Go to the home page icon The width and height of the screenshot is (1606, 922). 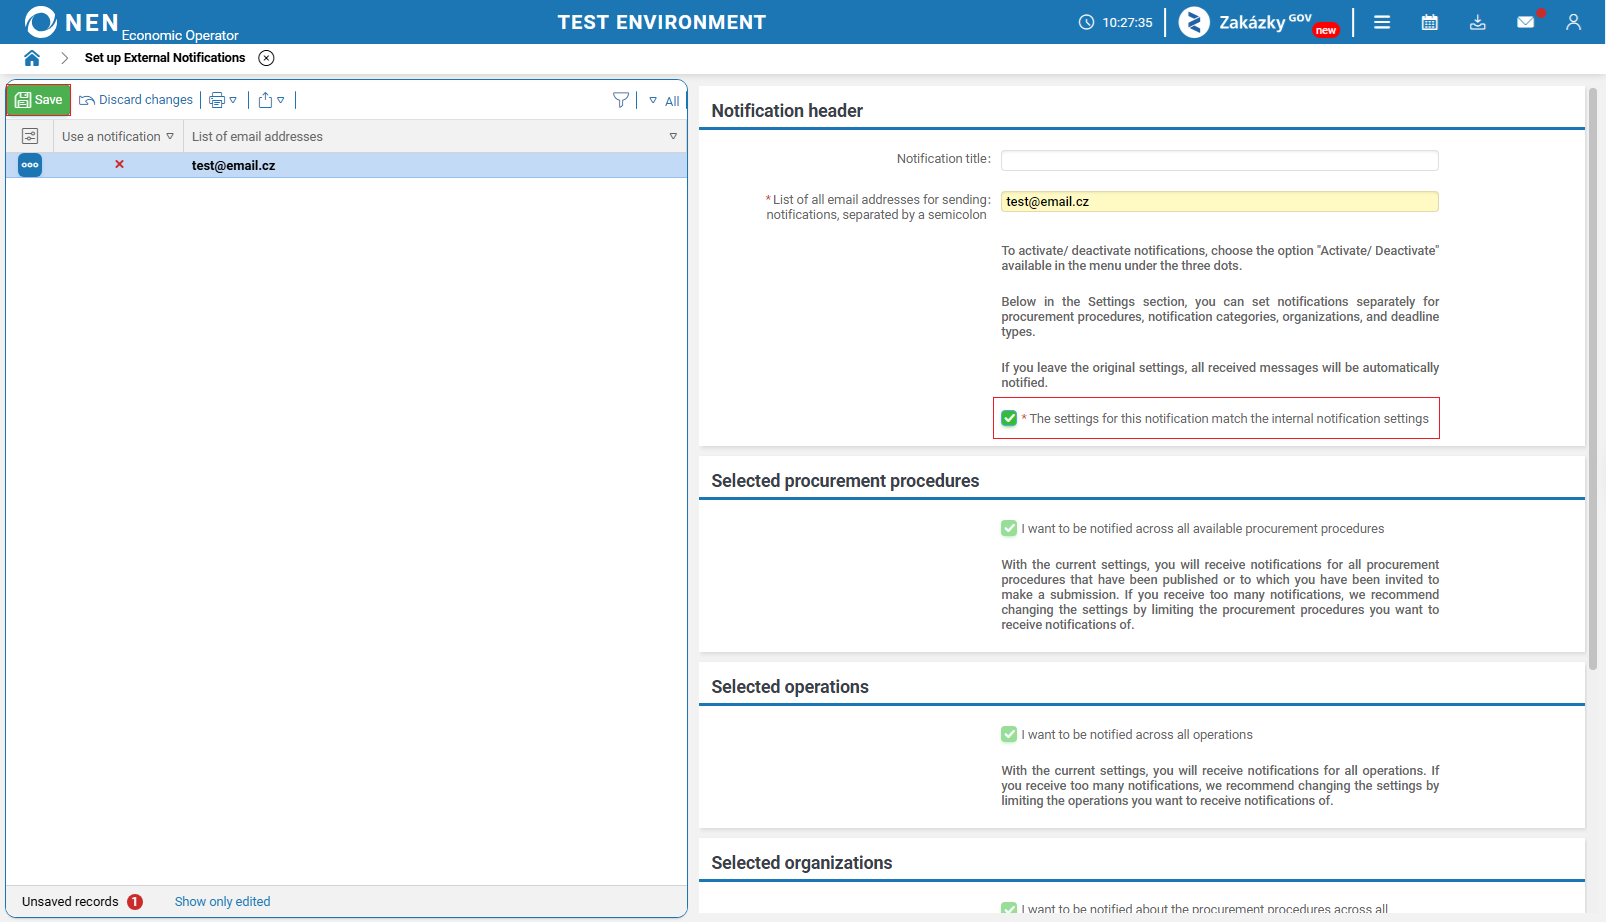(32, 58)
